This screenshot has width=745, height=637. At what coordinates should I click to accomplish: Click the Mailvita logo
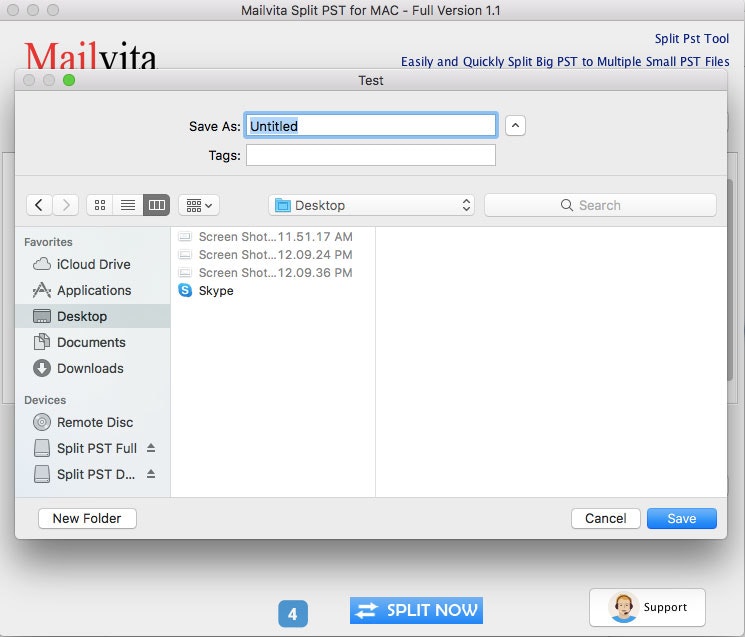(x=90, y=55)
